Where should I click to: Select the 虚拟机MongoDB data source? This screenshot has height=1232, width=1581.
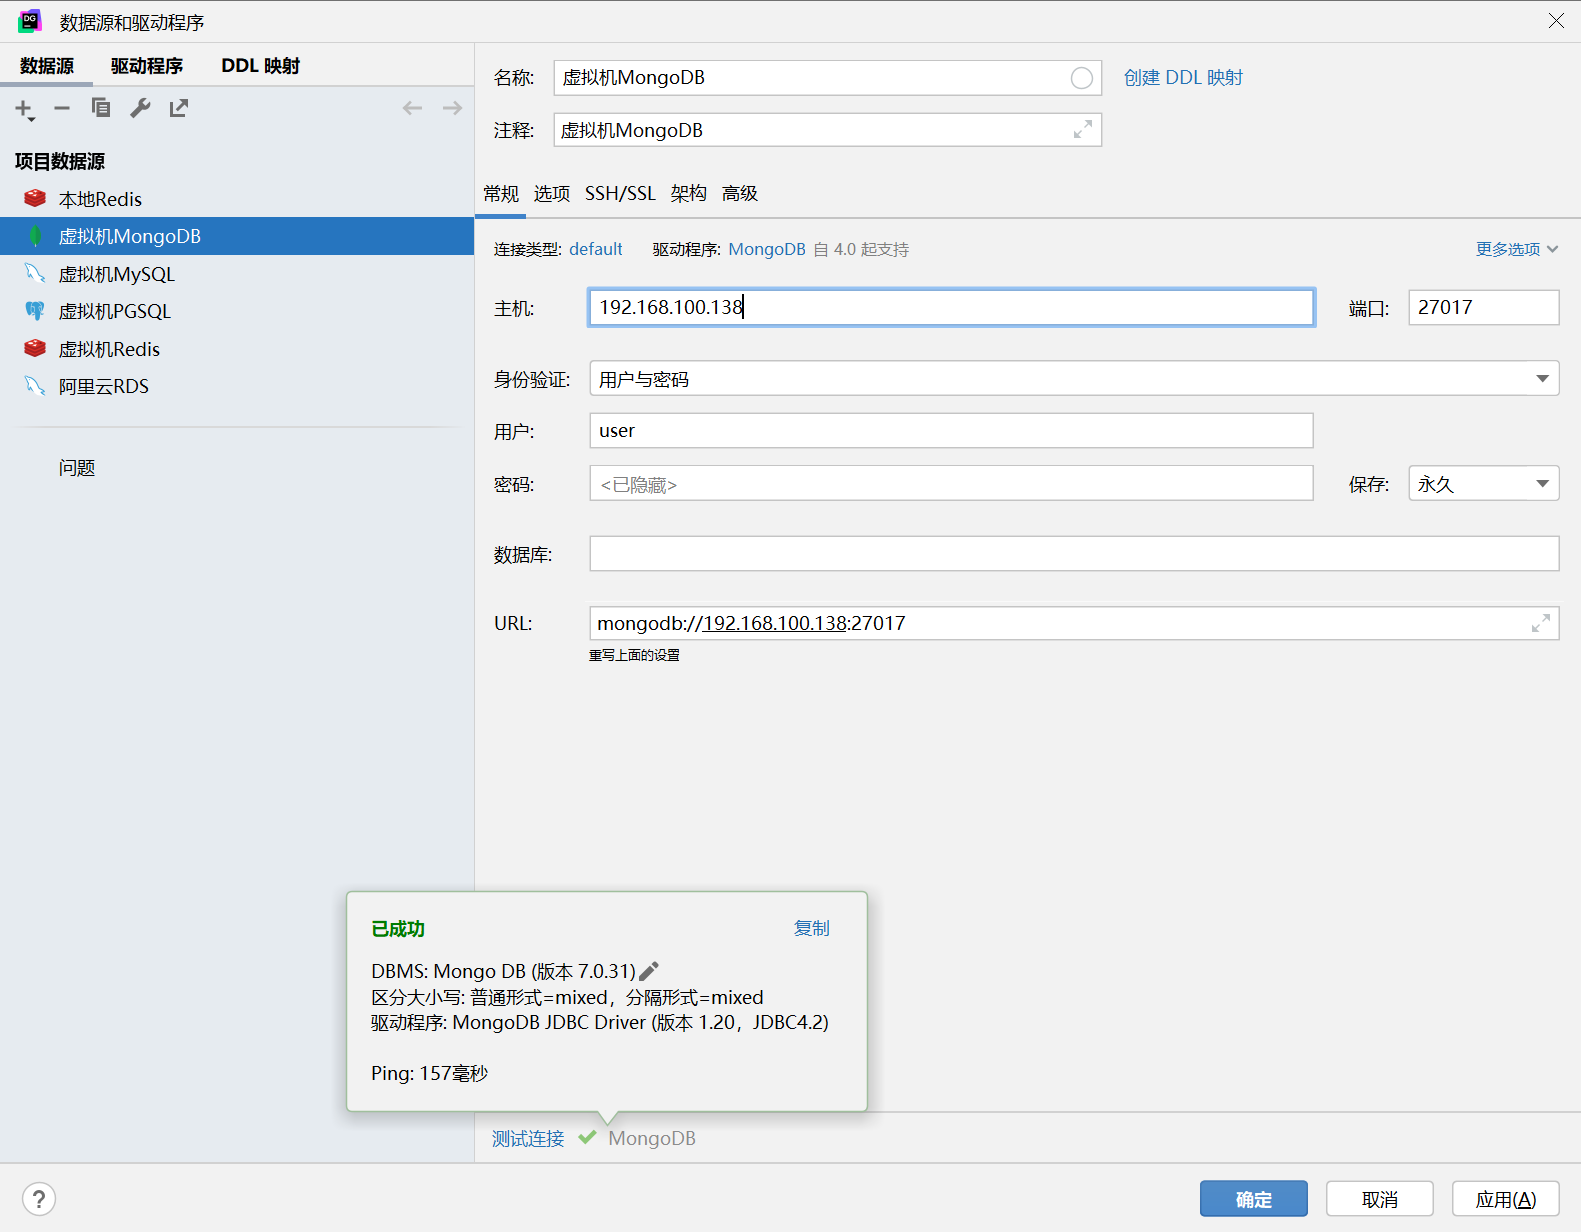click(237, 236)
